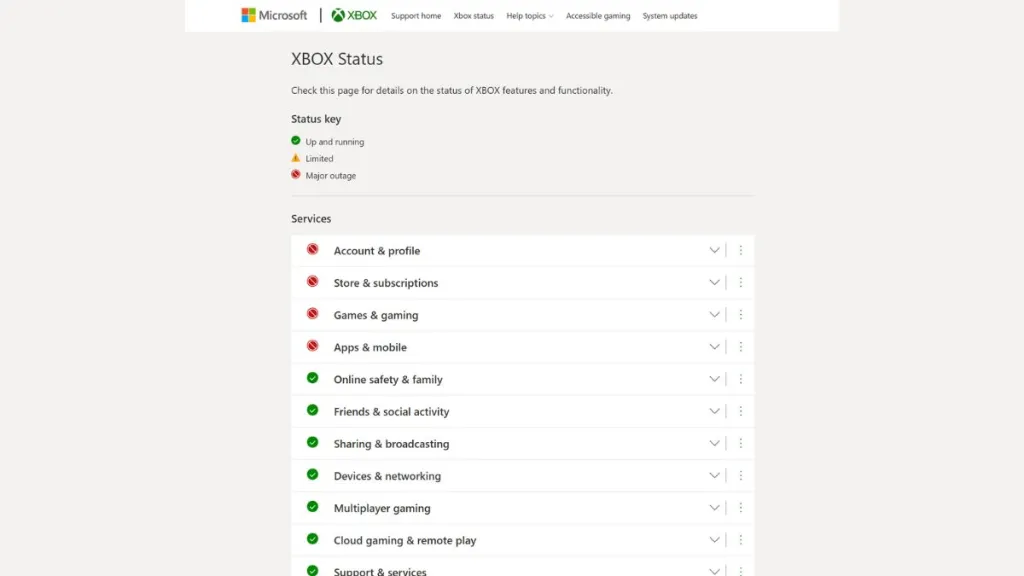Image resolution: width=1024 pixels, height=576 pixels.
Task: Open more options for Account & profile
Action: click(x=741, y=250)
